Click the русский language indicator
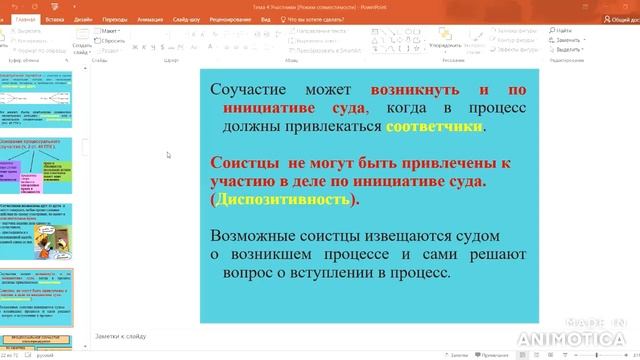Screen dimensions: 640x360 tap(45, 355)
